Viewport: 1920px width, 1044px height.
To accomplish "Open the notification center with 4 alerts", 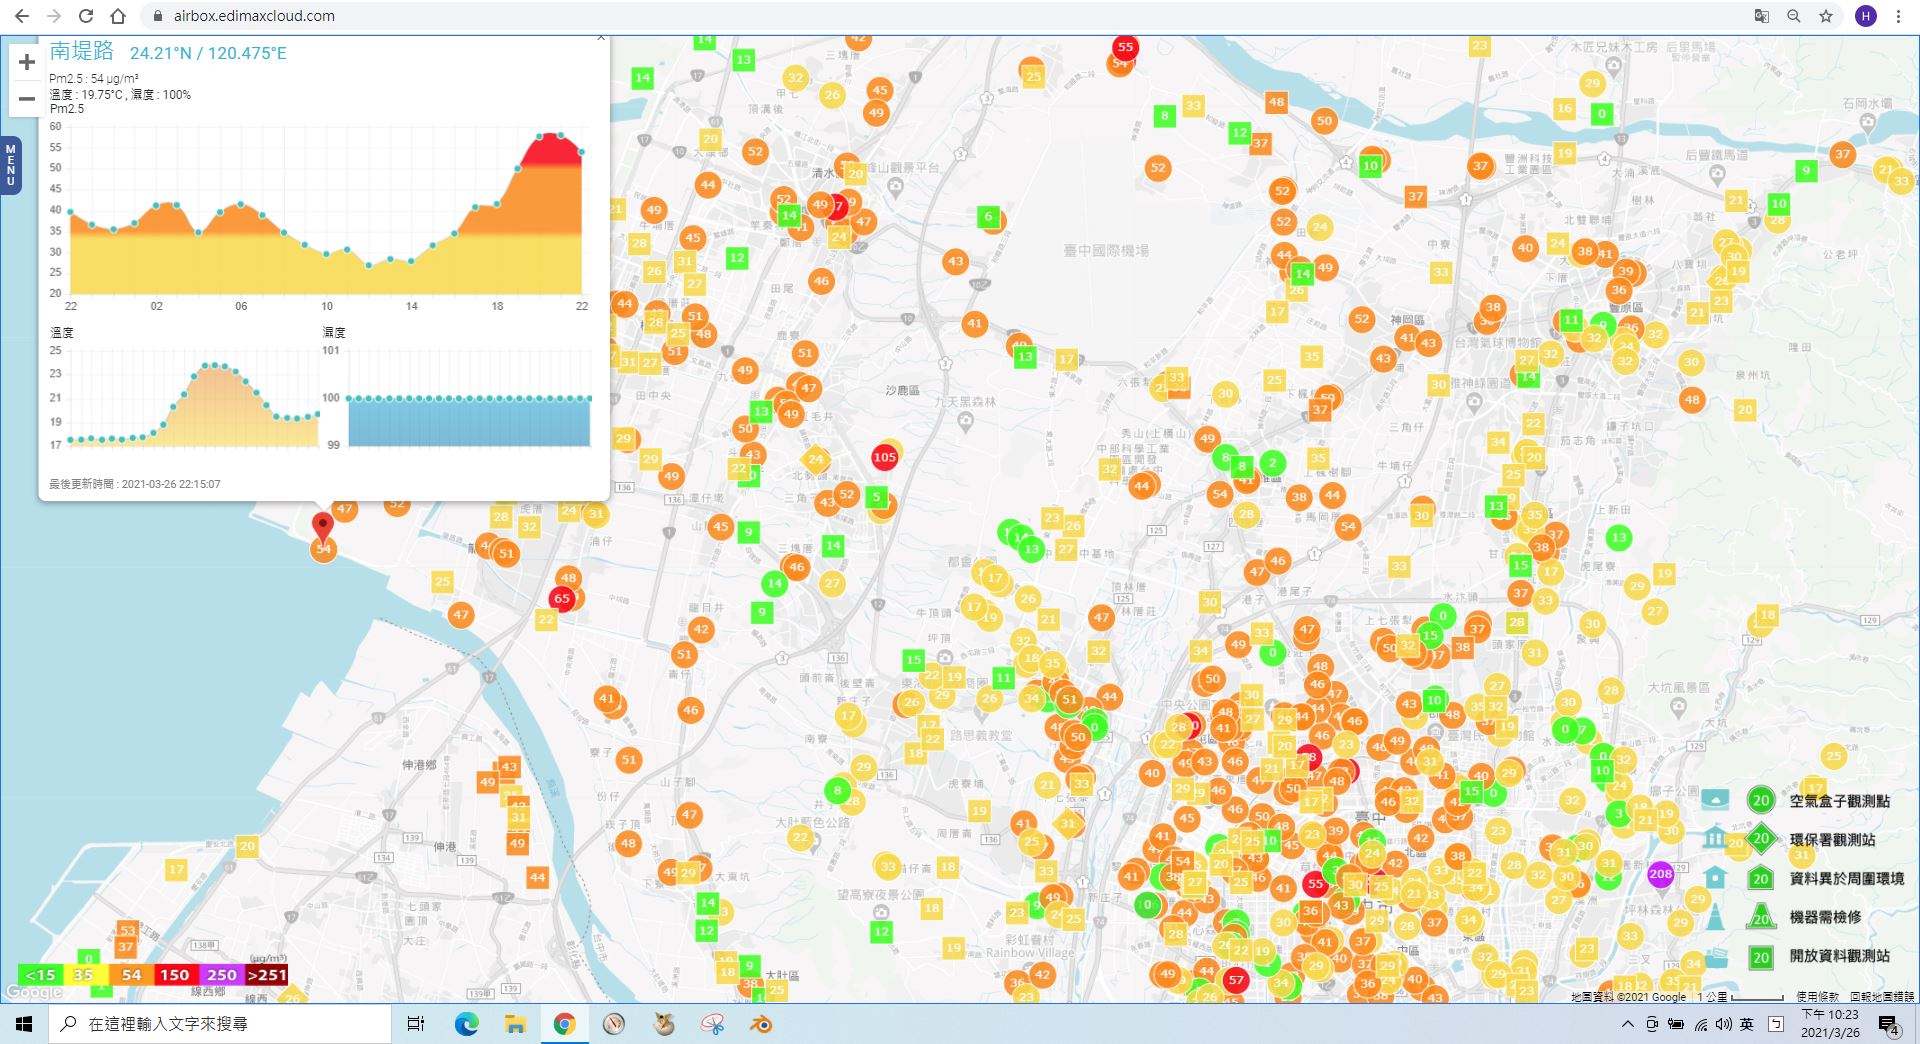I will 1889,1026.
